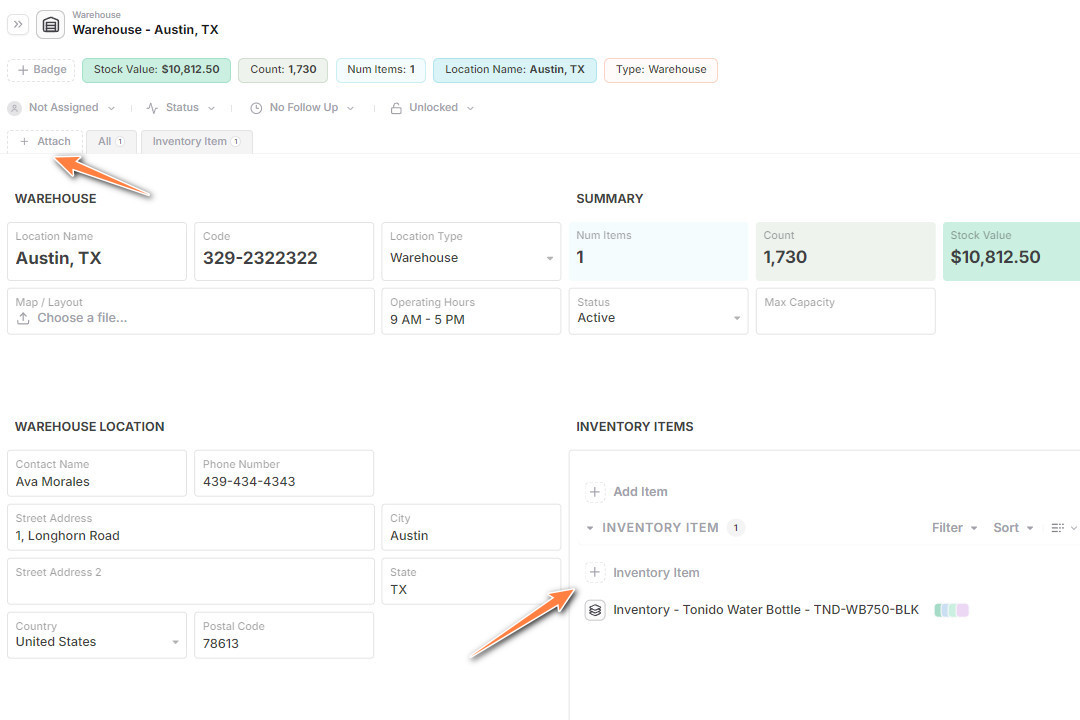Screen dimensions: 1080x720
Task: Expand sidebar with double-chevron icon
Action: [18, 24]
